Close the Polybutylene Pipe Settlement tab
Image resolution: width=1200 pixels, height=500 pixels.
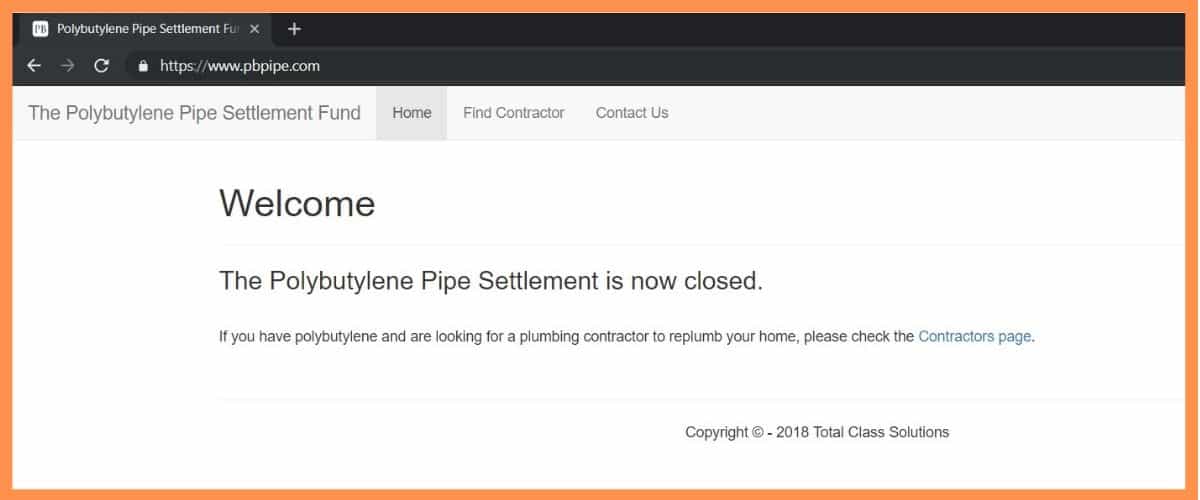coord(254,29)
